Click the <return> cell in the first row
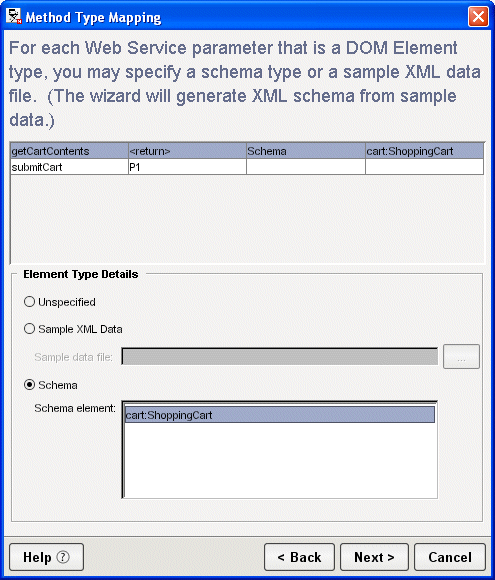 pos(187,151)
